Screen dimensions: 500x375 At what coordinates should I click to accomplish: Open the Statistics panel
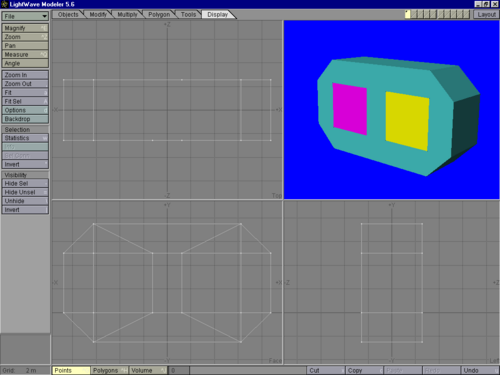25,138
